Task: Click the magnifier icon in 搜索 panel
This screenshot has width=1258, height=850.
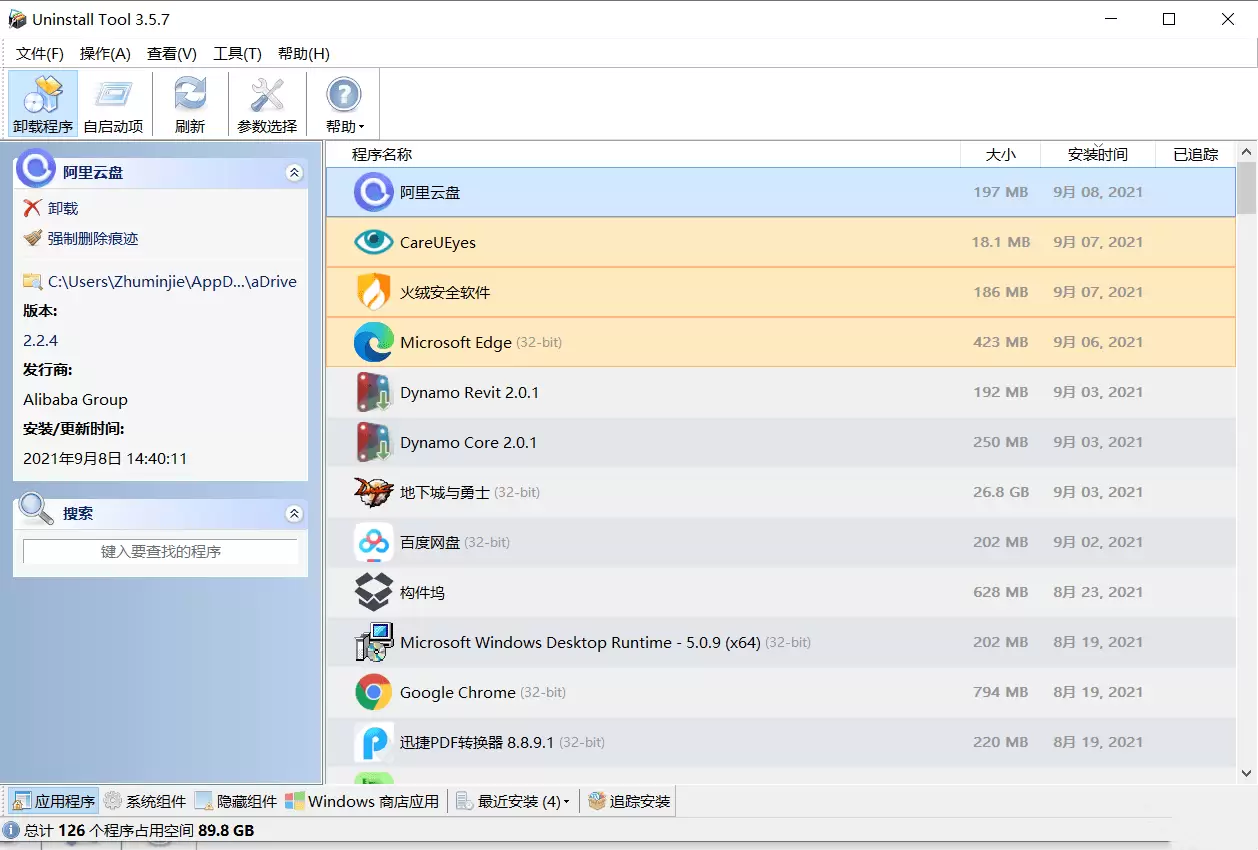Action: tap(36, 509)
